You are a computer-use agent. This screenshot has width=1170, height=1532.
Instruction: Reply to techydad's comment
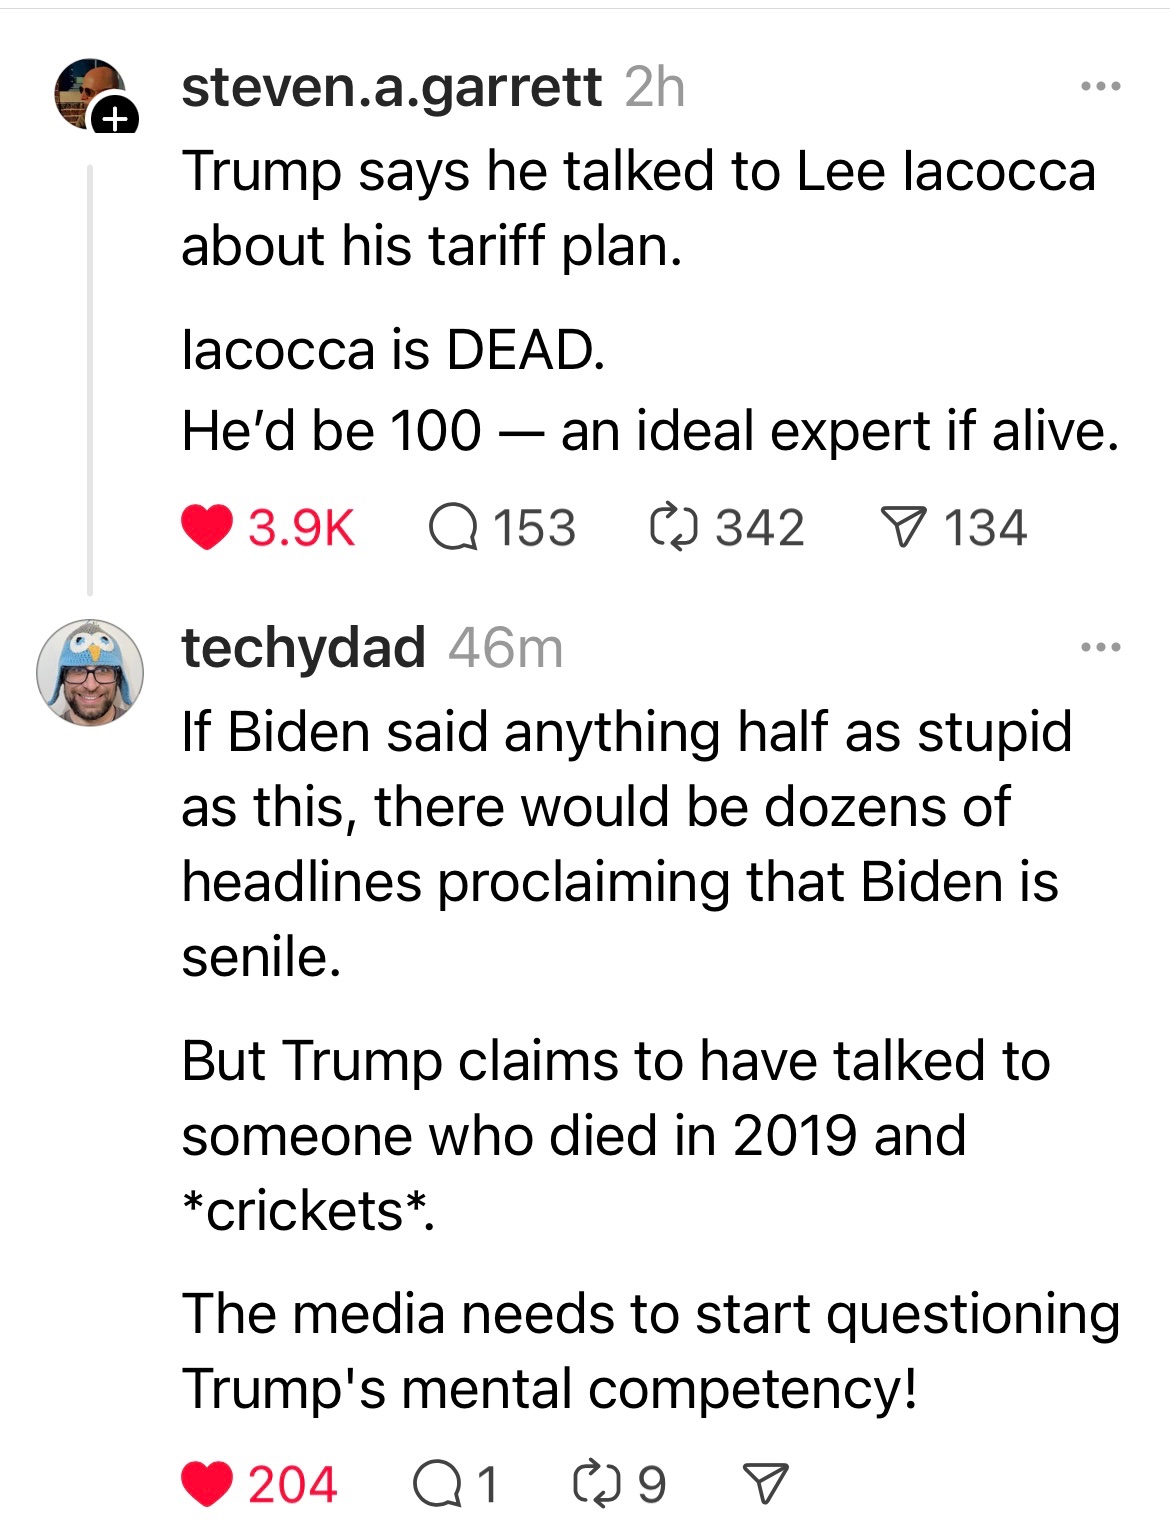click(x=437, y=1484)
